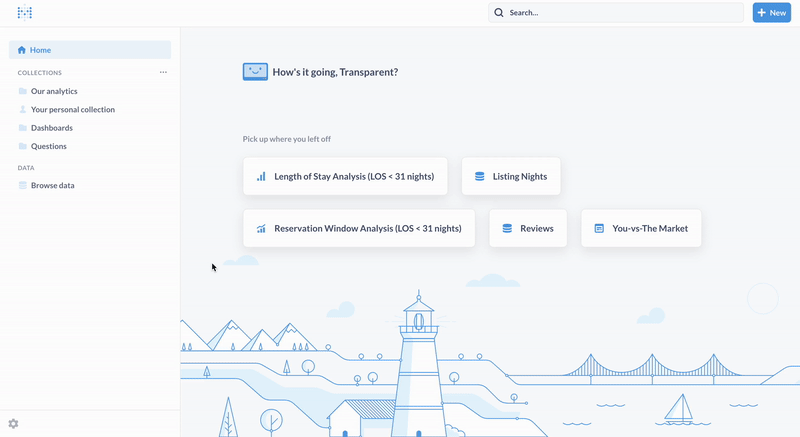Click the Reservation Window chart icon
Screen dimensions: 800x437
(x=261, y=228)
